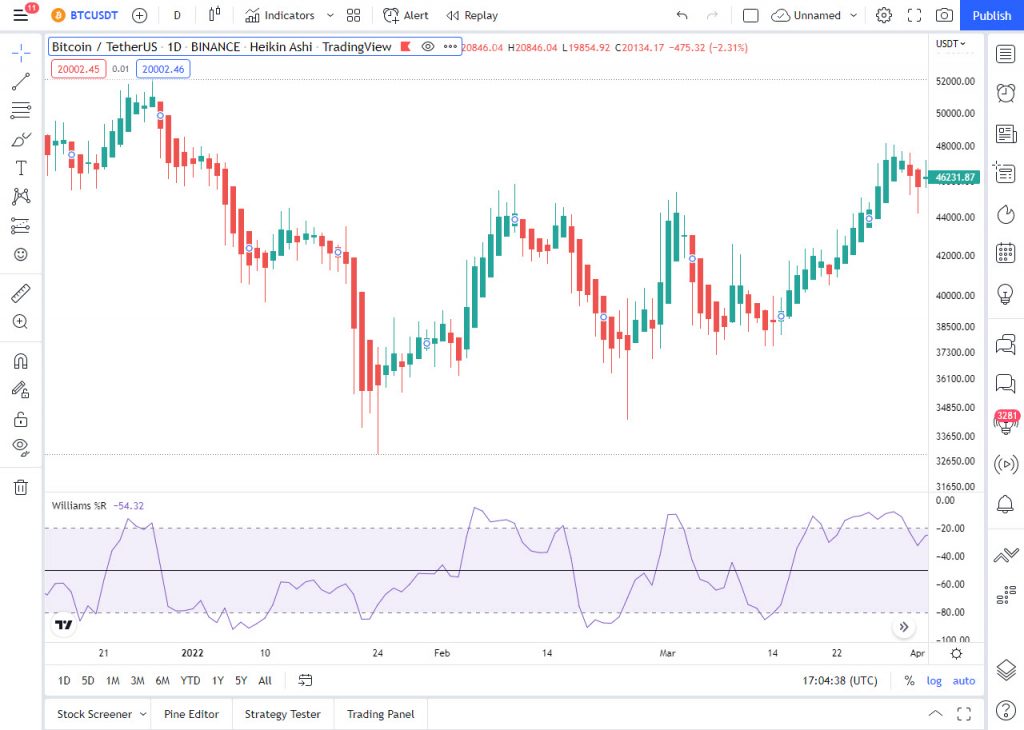Start bar Replay mode
The height and width of the screenshot is (730, 1024).
pyautogui.click(x=472, y=15)
